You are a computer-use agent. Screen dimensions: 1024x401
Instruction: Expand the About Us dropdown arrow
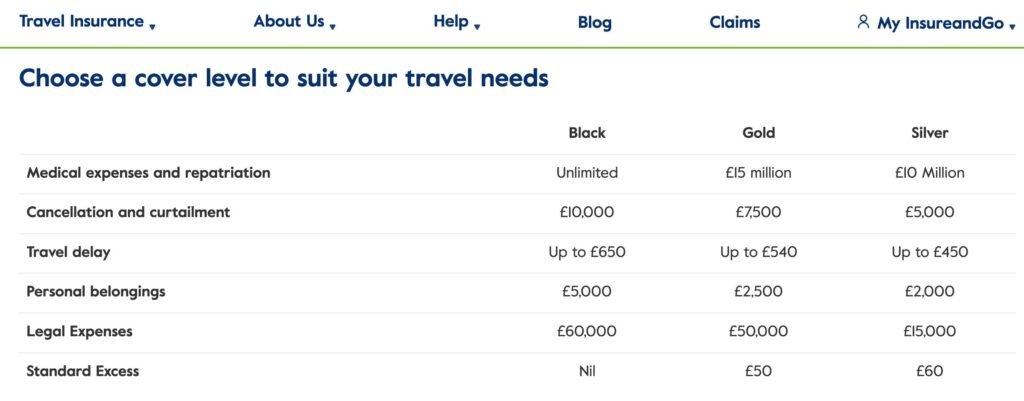pos(332,27)
